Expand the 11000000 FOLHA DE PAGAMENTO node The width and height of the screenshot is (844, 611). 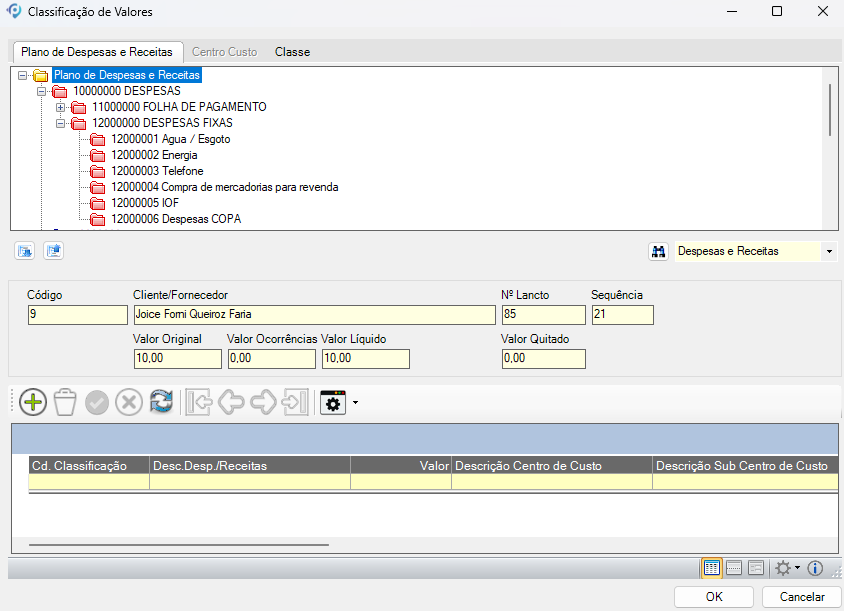pos(61,107)
